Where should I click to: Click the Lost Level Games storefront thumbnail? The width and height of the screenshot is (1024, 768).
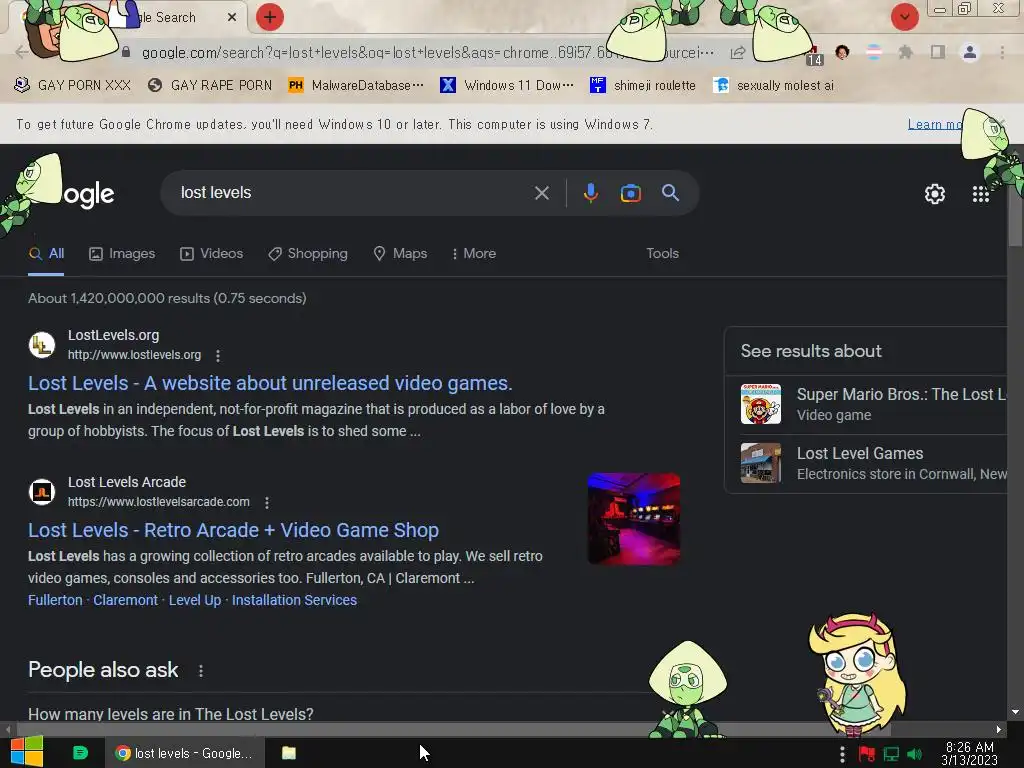pyautogui.click(x=761, y=463)
